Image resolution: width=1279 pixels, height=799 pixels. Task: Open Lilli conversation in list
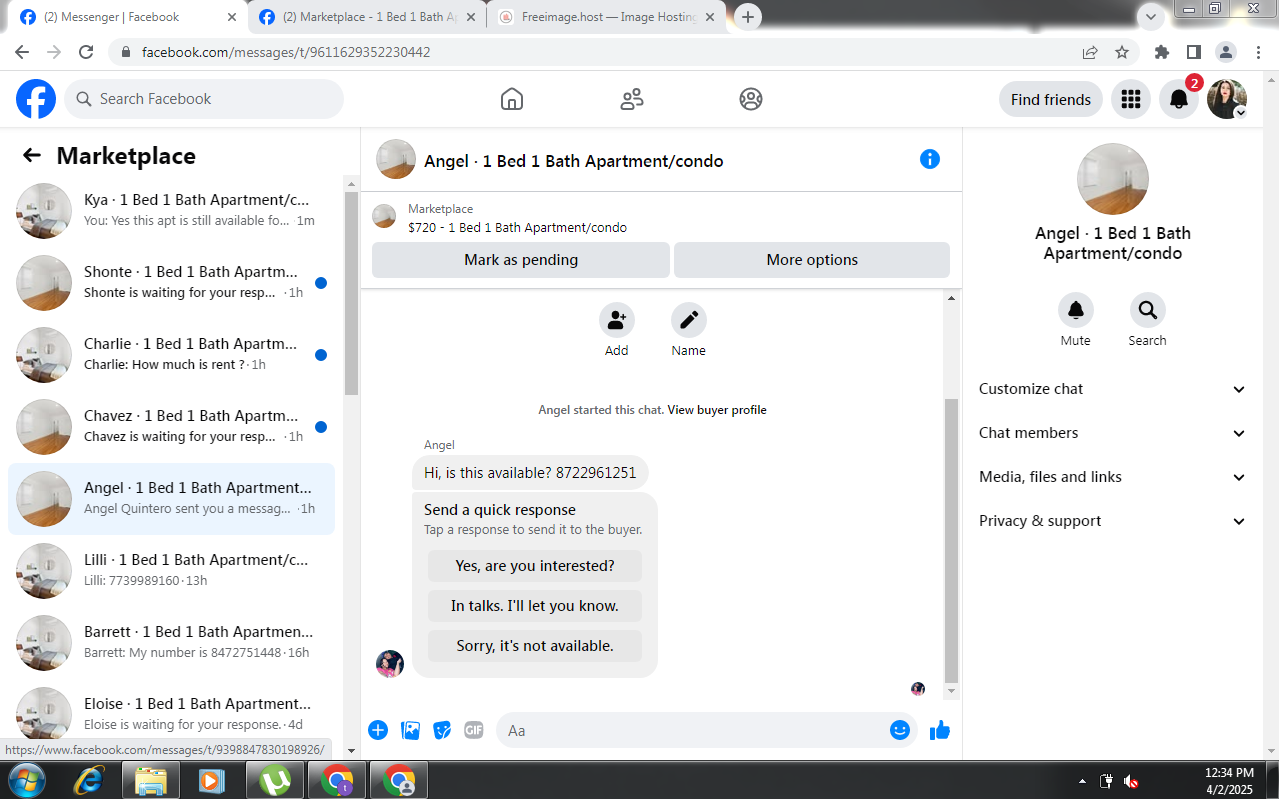tap(171, 570)
